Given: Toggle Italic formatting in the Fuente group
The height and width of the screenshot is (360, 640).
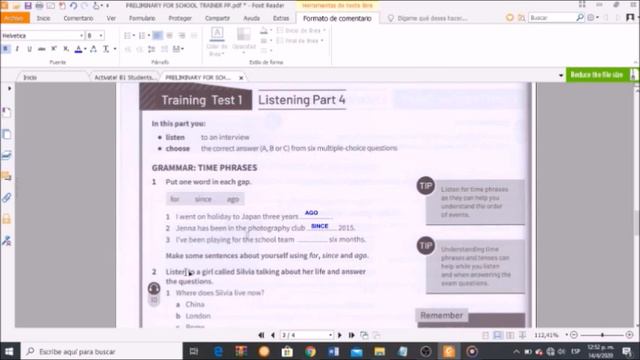Looking at the screenshot, I should [17, 49].
